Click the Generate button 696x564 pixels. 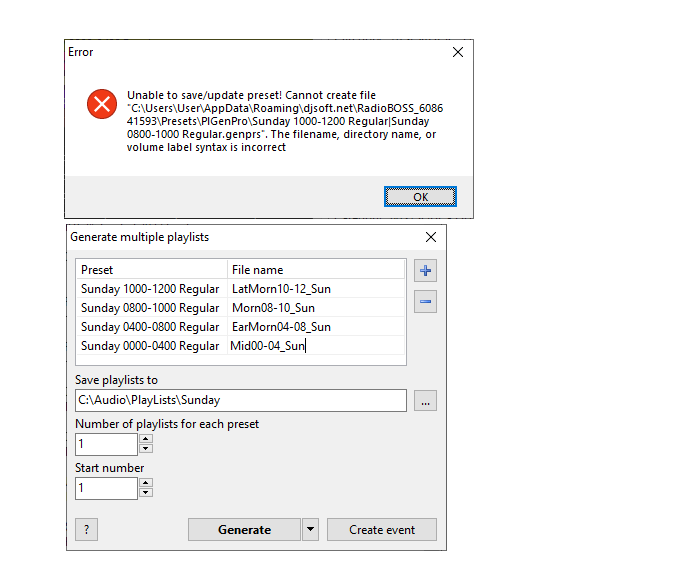tap(244, 530)
